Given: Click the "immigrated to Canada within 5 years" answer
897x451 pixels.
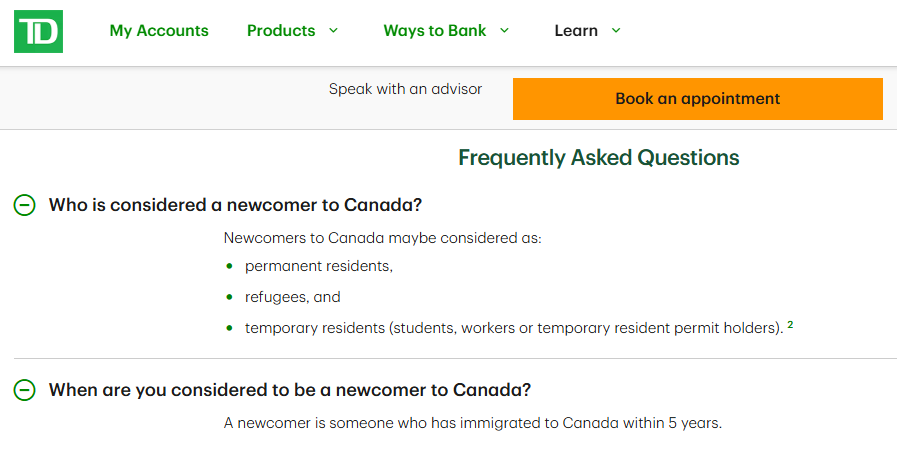Looking at the screenshot, I should [472, 423].
